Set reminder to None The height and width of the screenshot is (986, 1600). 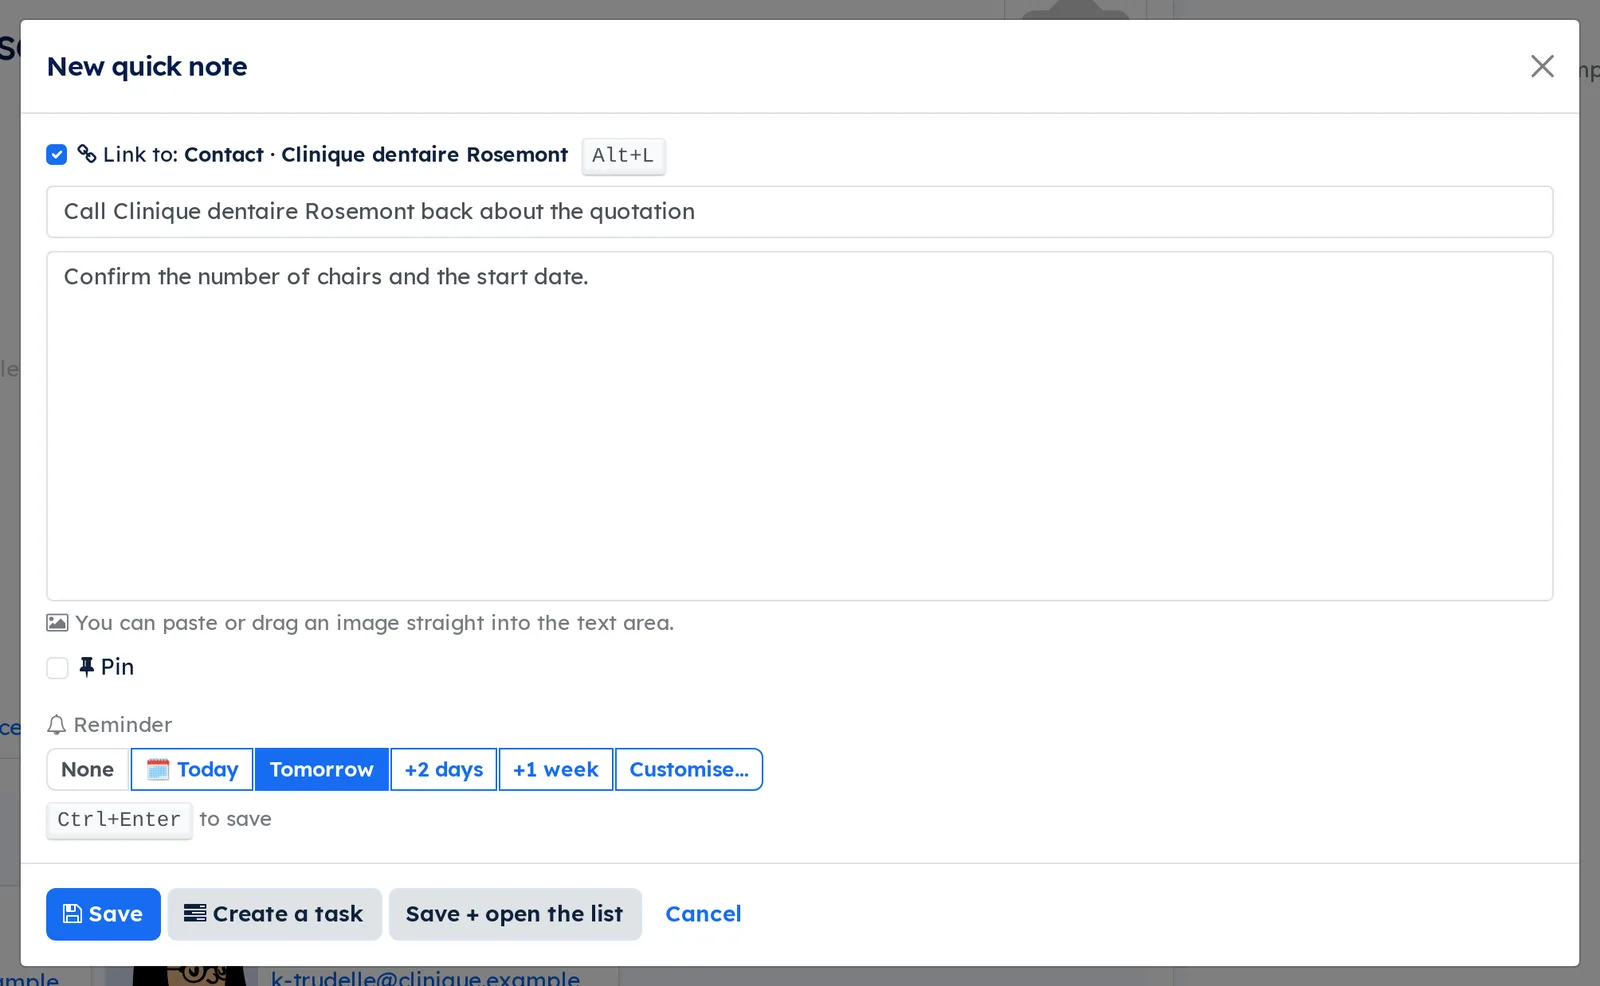(x=88, y=769)
